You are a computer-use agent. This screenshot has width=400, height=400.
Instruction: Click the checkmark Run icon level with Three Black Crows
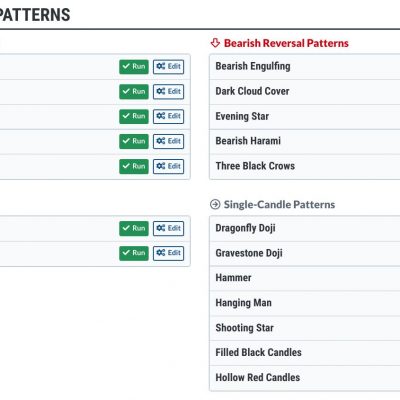126,166
